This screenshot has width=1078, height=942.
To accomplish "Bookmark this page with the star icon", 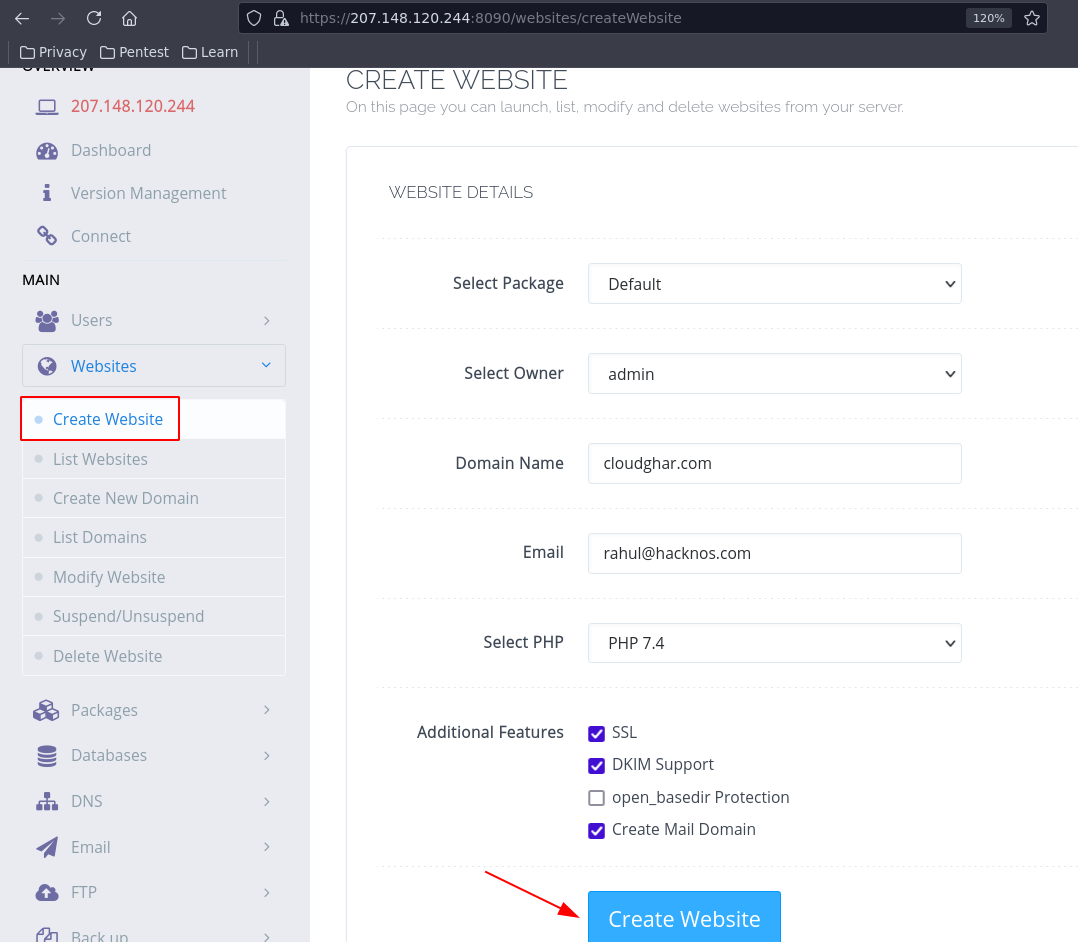I will pyautogui.click(x=1031, y=19).
